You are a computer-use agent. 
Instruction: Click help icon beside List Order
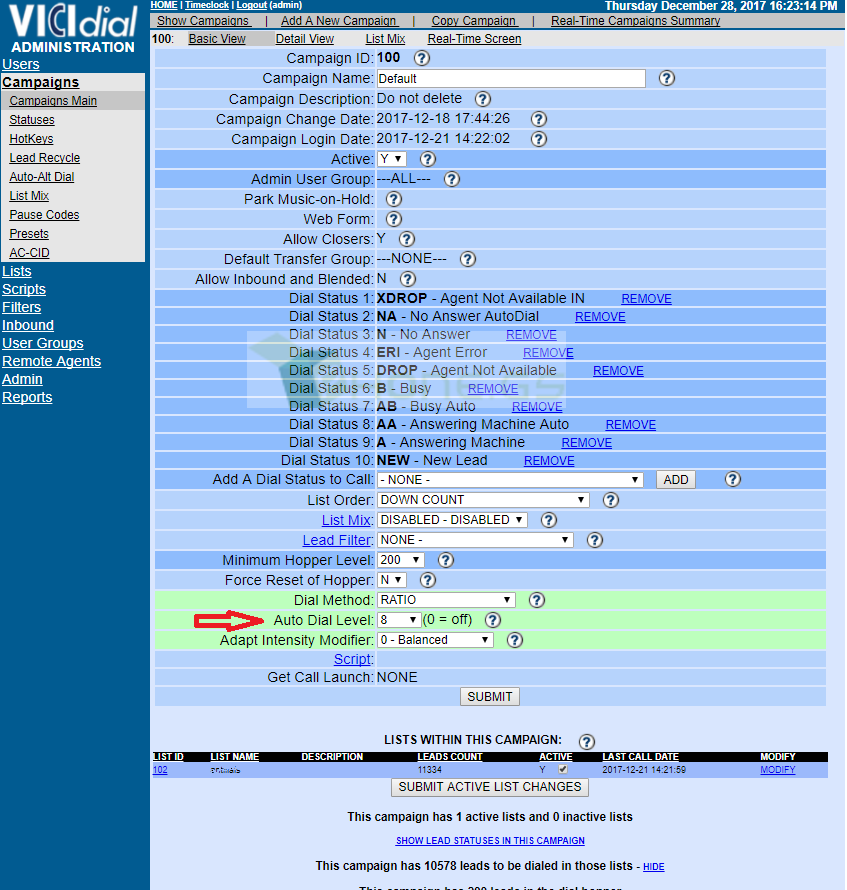click(610, 500)
